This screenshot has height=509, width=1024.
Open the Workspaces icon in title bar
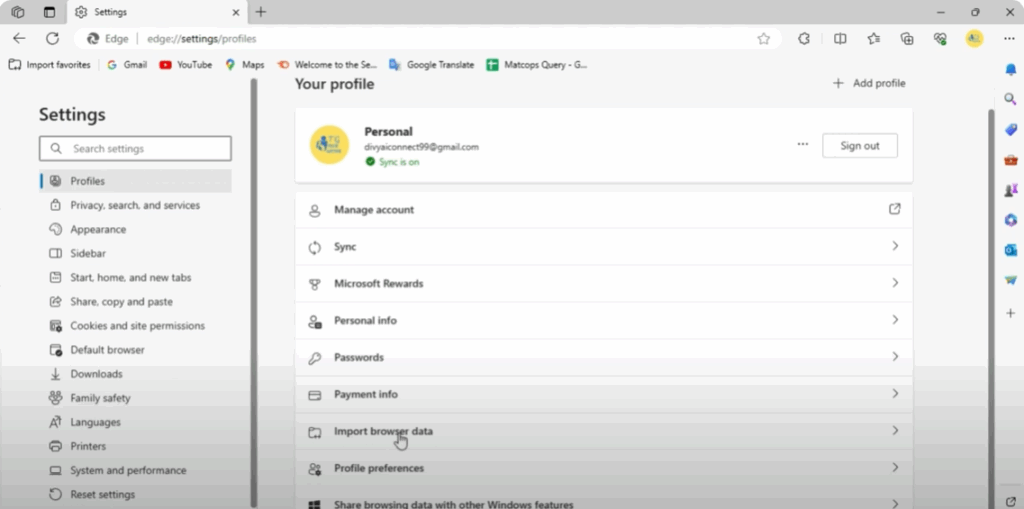[18, 12]
